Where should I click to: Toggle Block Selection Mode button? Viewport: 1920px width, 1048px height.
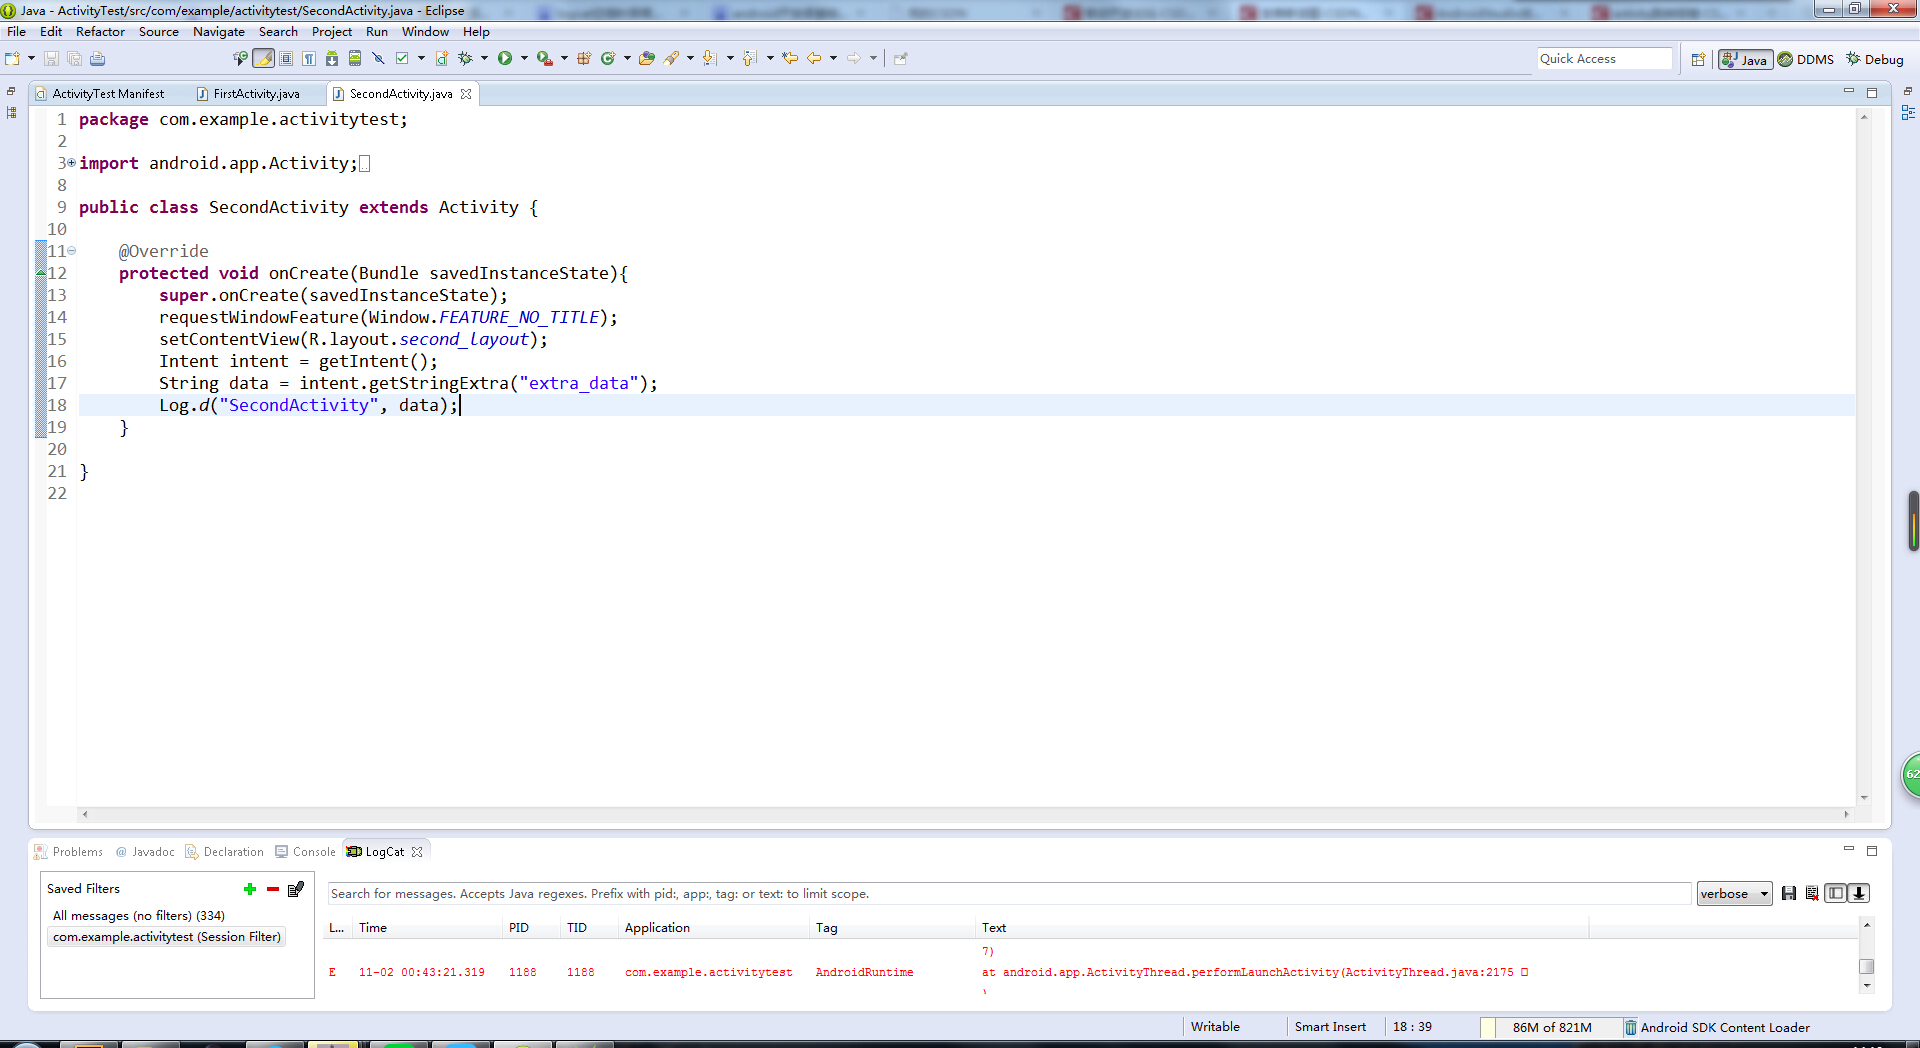(286, 59)
